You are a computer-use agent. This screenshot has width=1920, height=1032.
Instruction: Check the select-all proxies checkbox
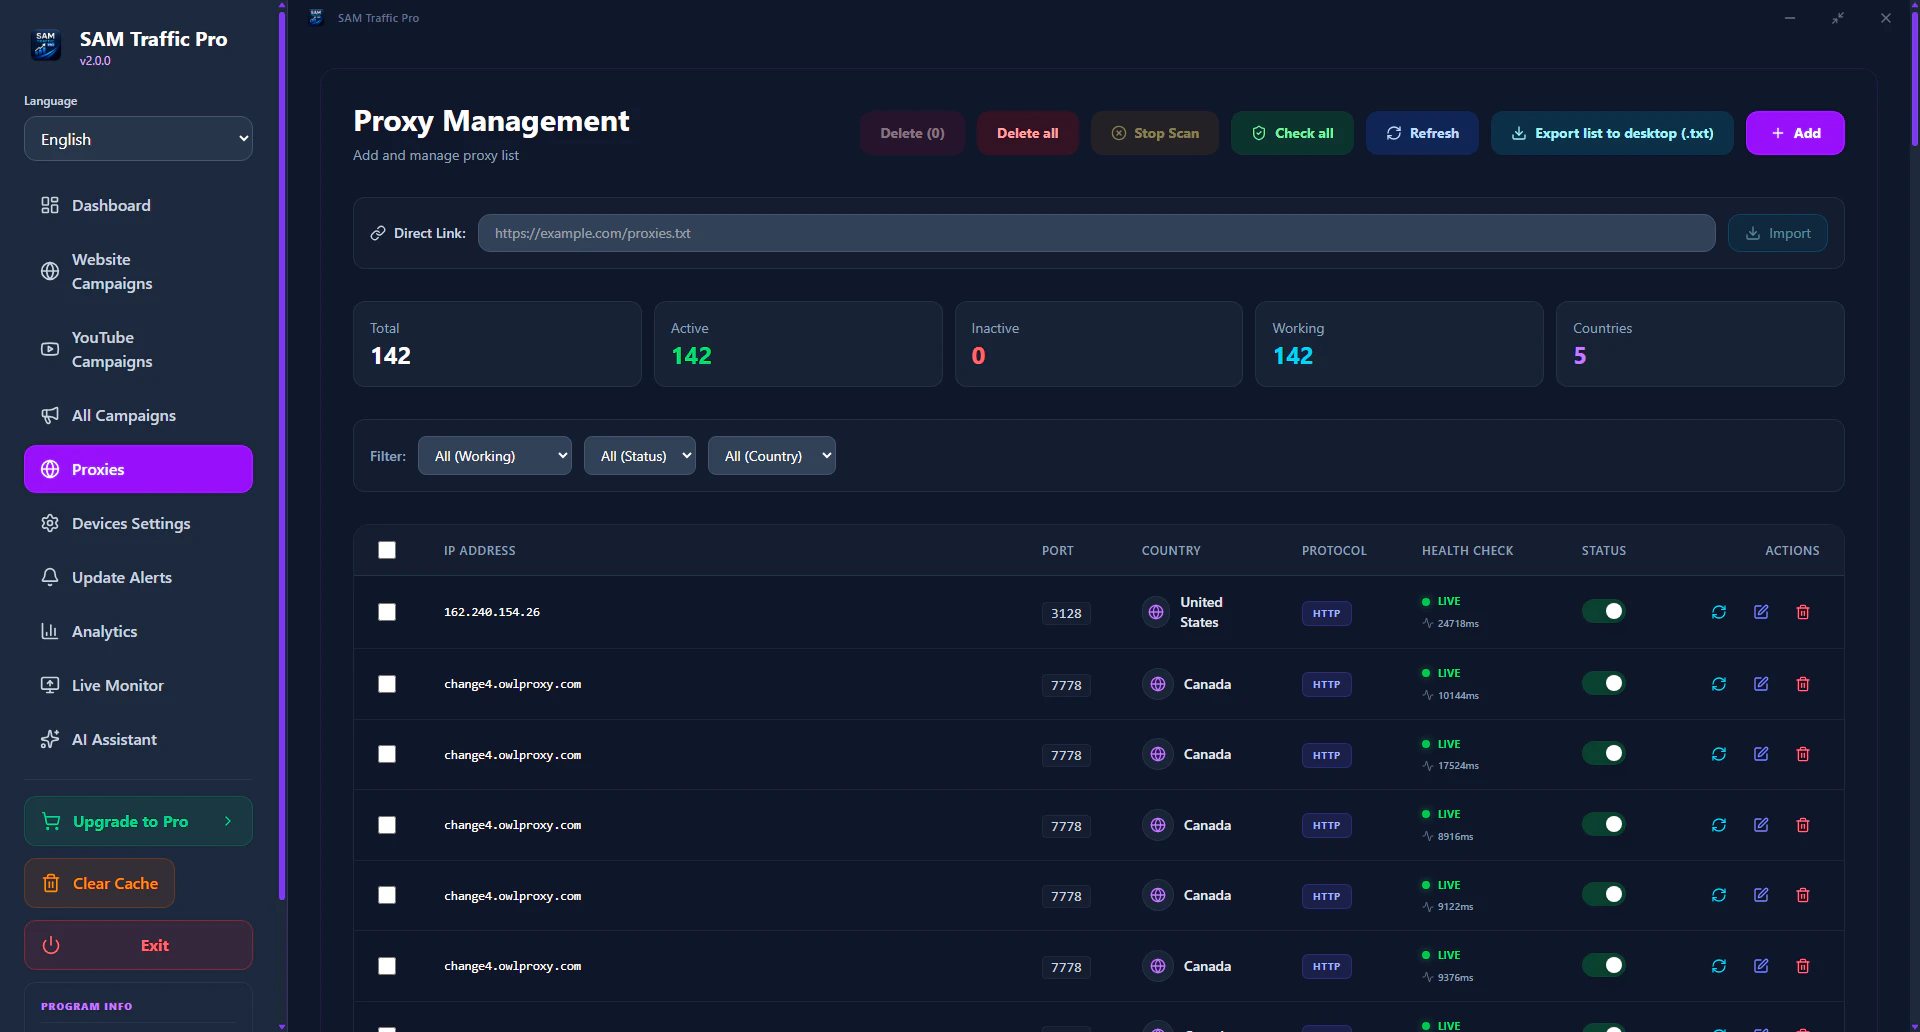(387, 550)
